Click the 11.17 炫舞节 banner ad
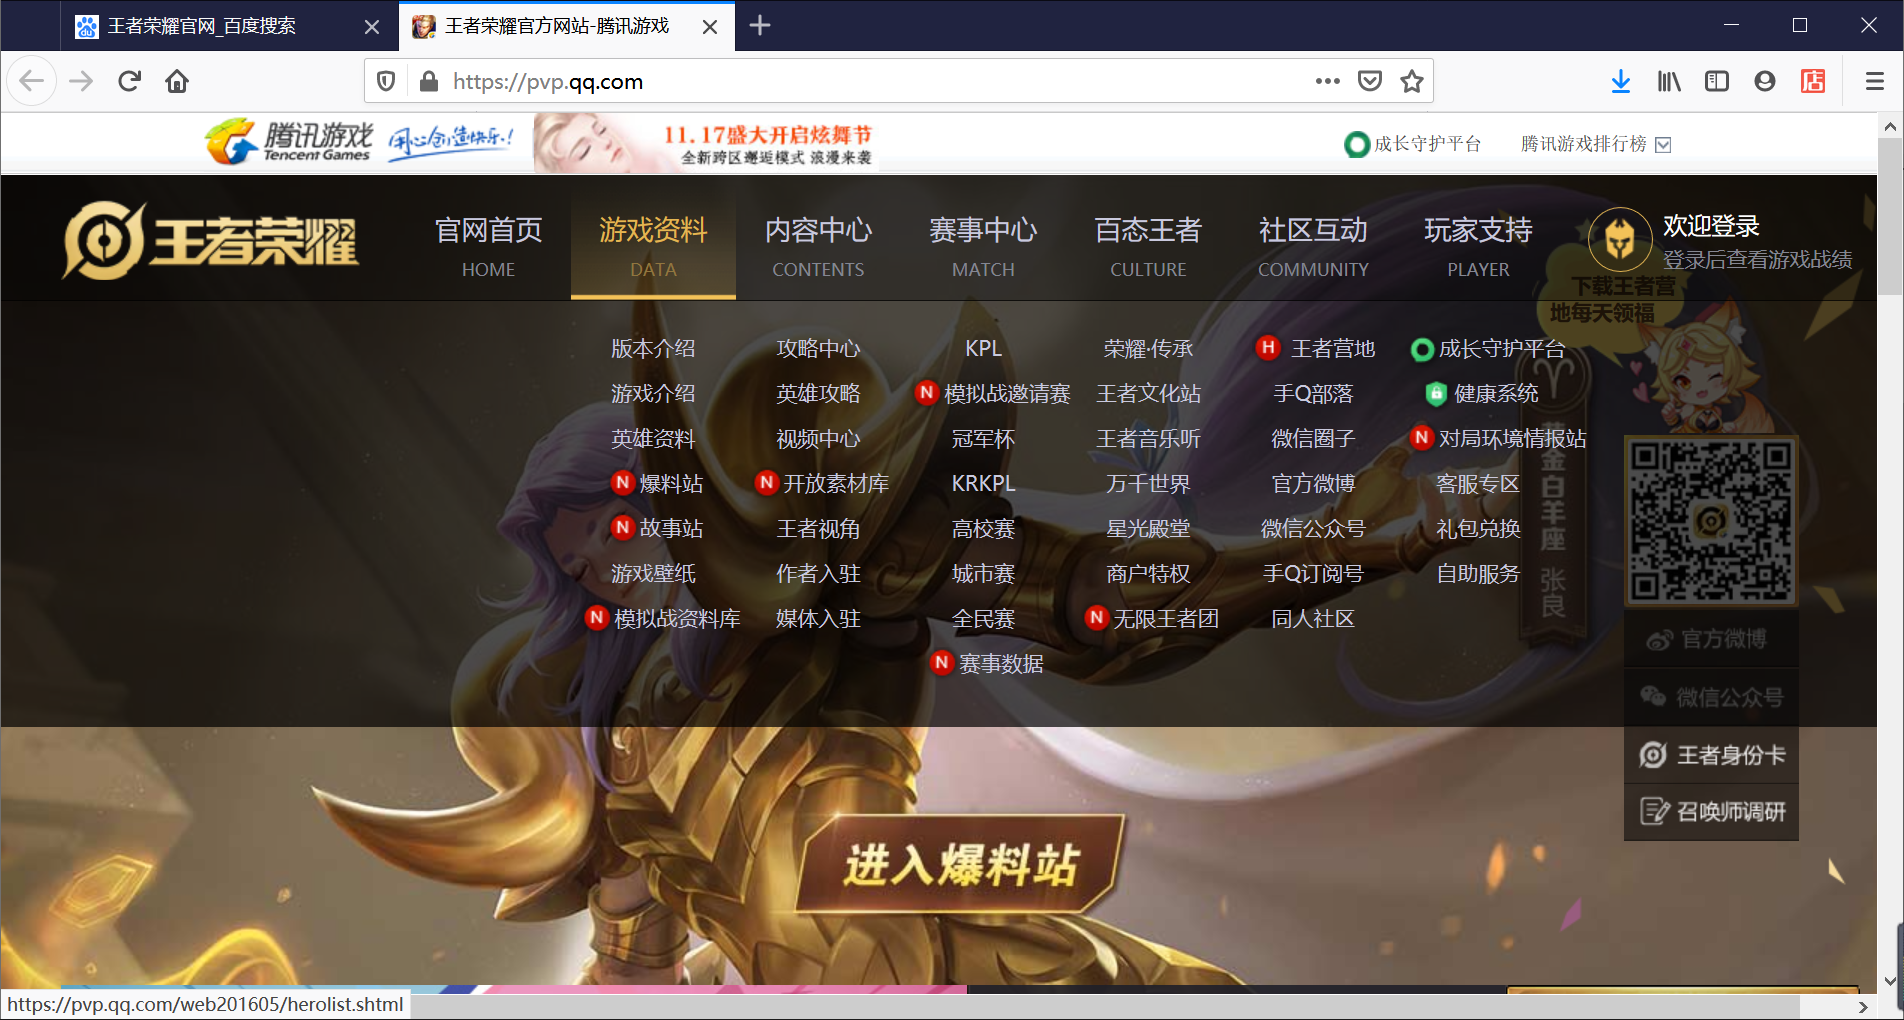Image resolution: width=1904 pixels, height=1020 pixels. tap(706, 143)
